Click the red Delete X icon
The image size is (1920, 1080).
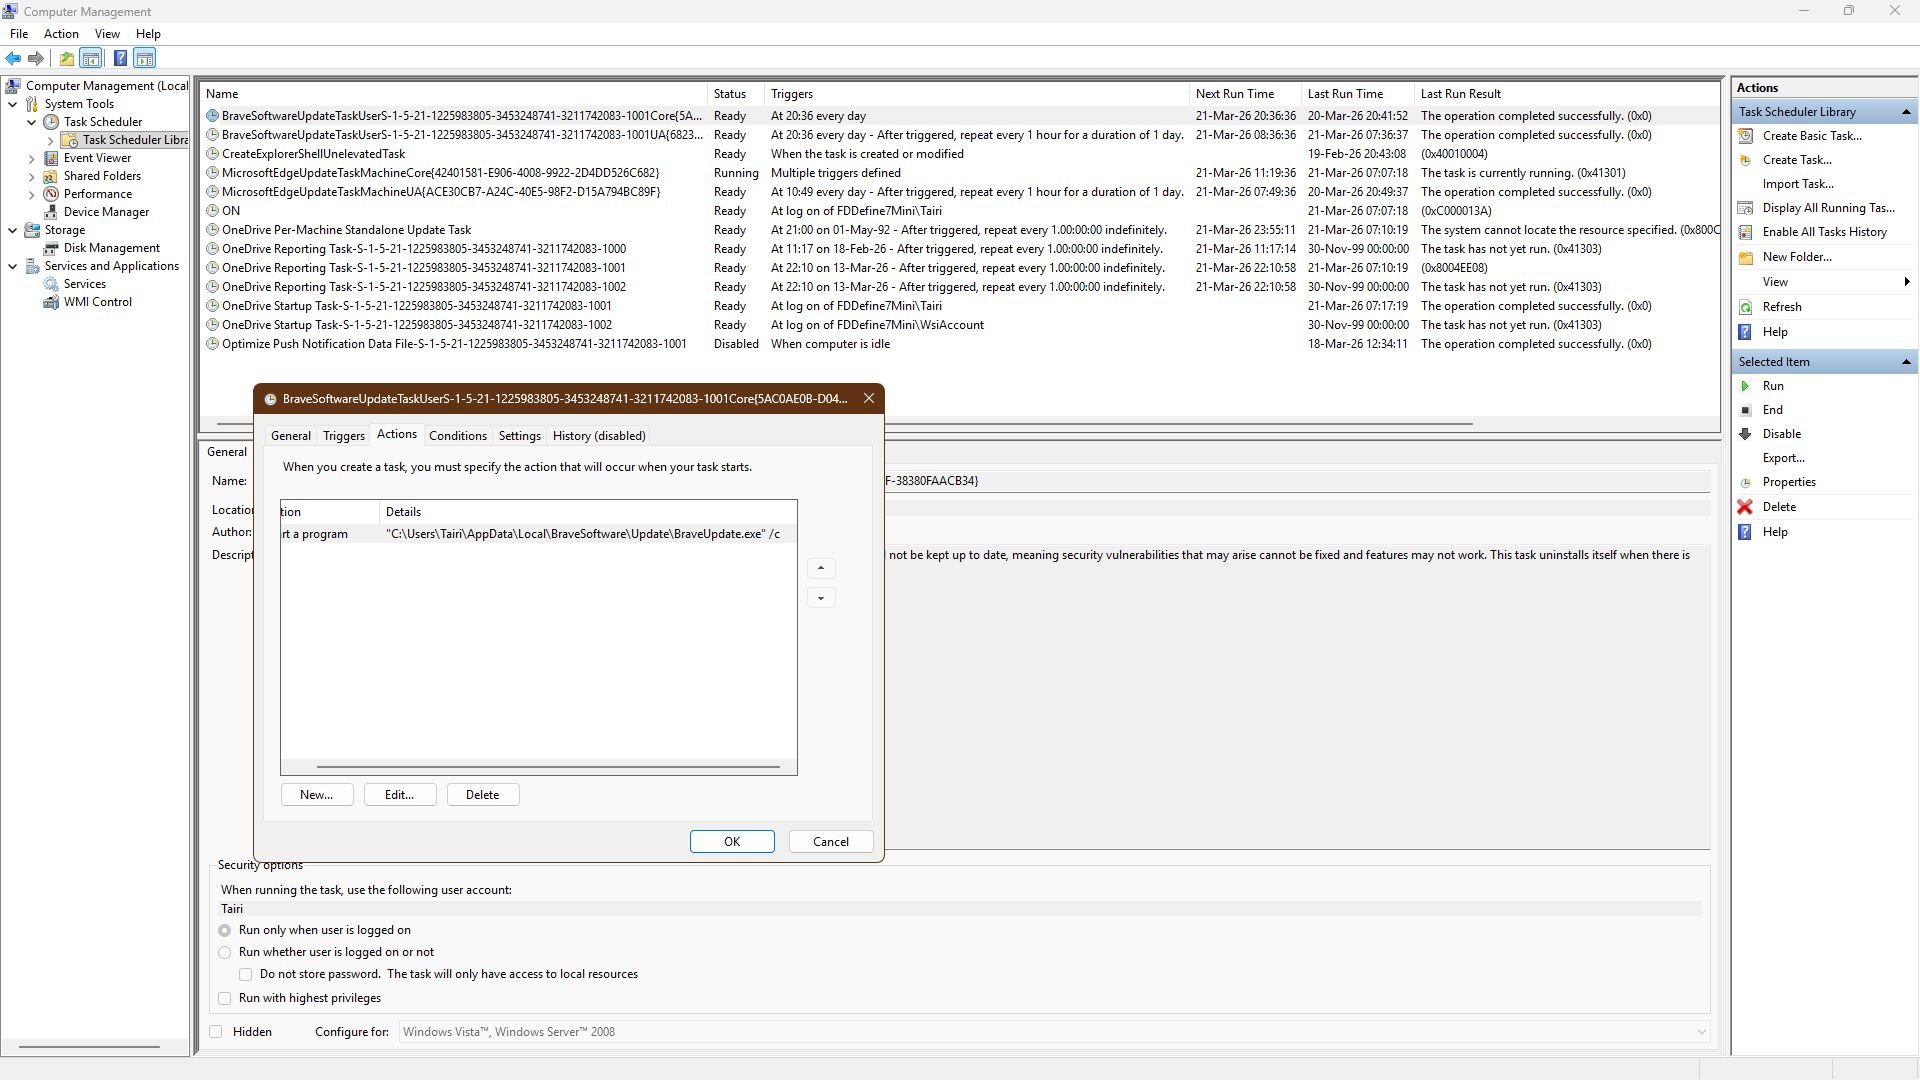(1745, 507)
